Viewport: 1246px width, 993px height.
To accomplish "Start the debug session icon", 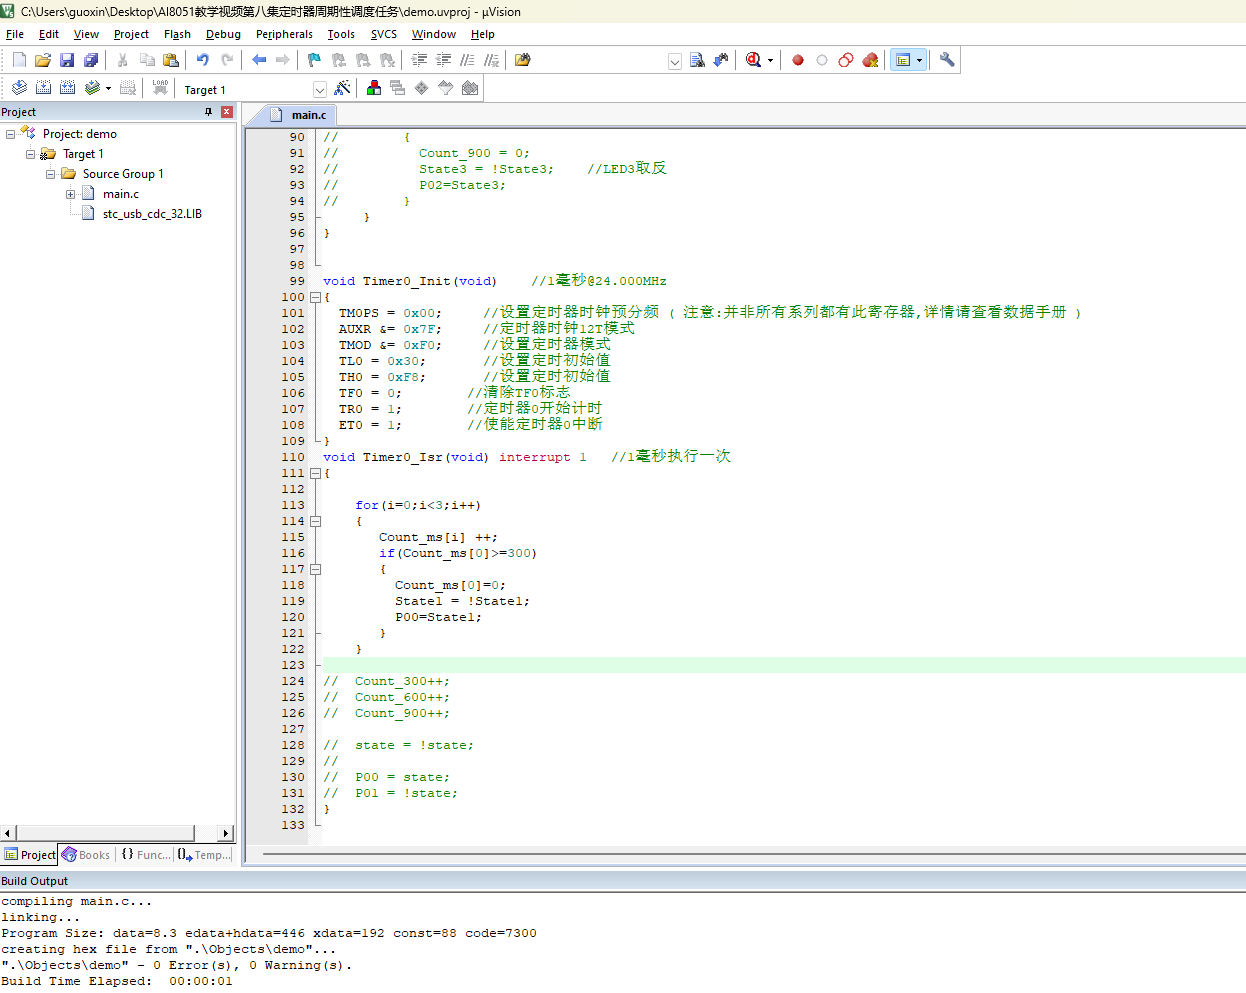I will click(x=754, y=60).
